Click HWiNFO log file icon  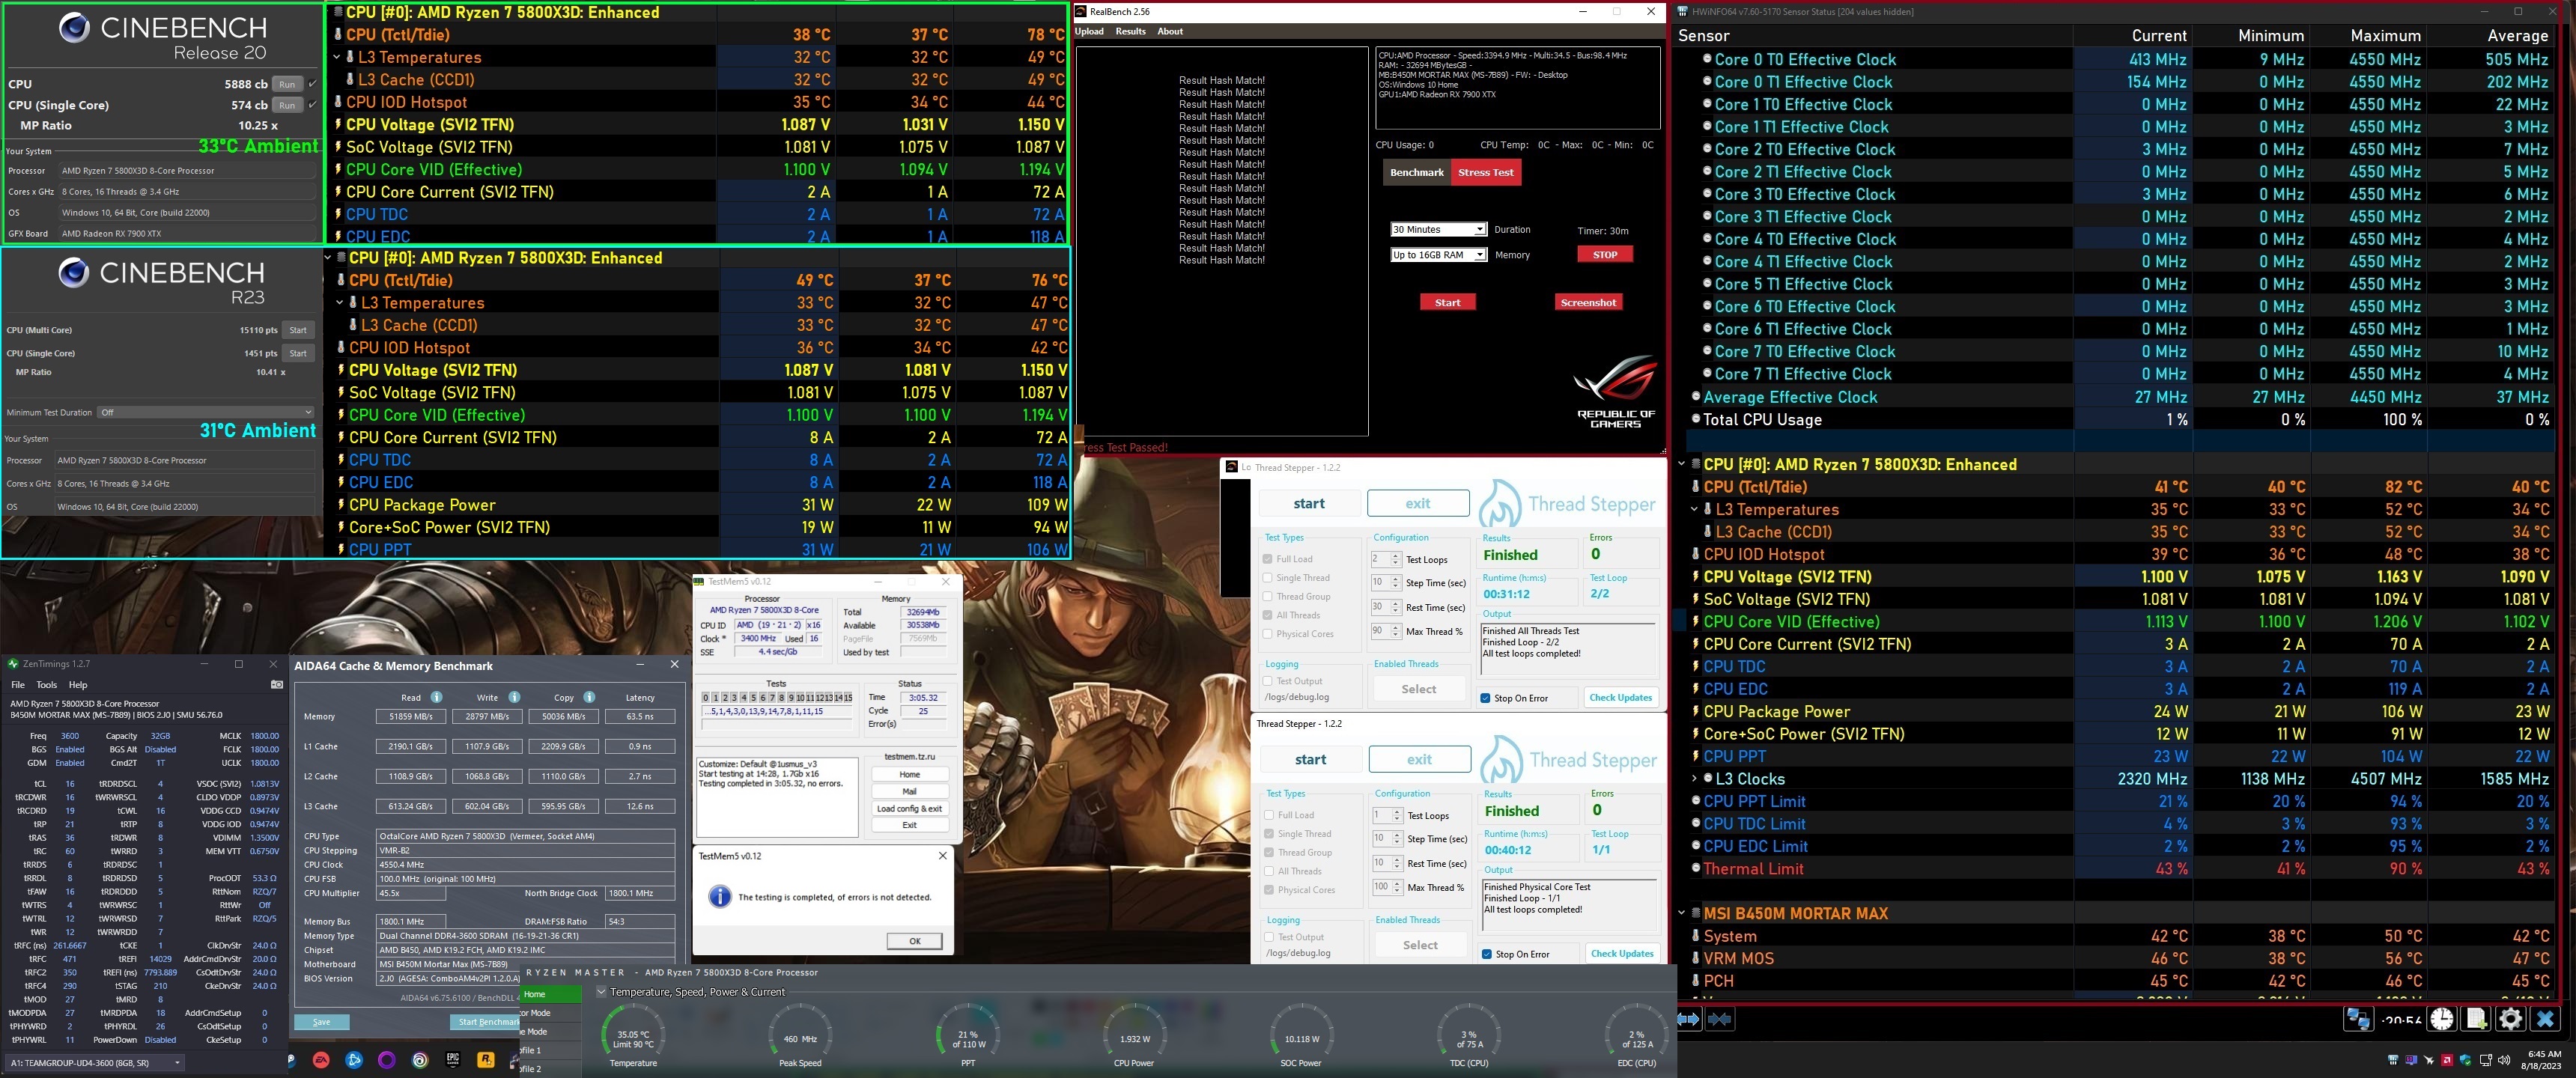(2476, 1019)
